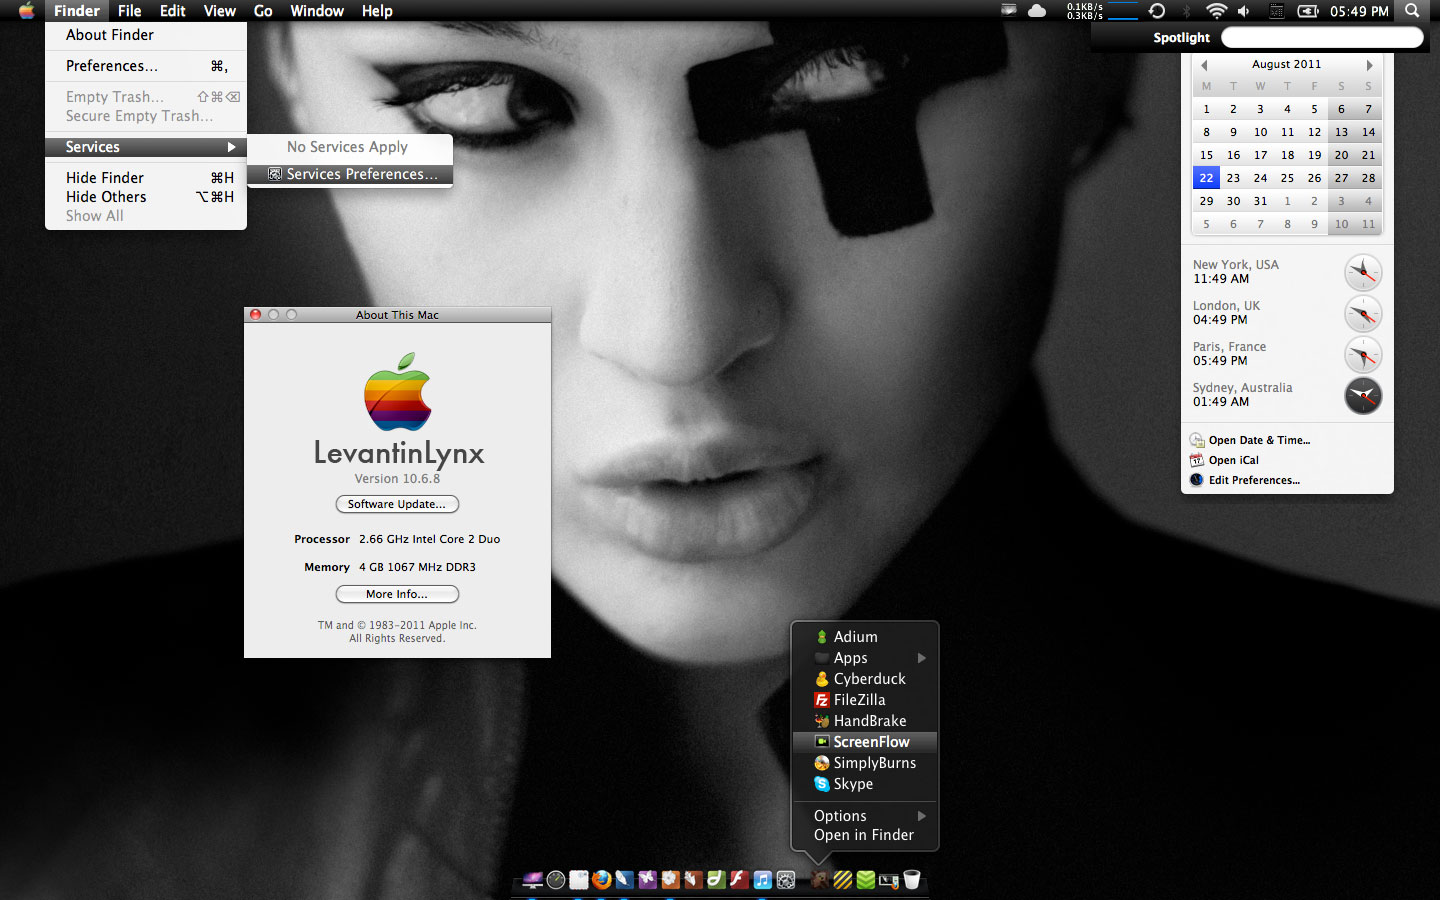This screenshot has height=900, width=1440.
Task: Launch iTunes from the Dock
Action: (x=762, y=880)
